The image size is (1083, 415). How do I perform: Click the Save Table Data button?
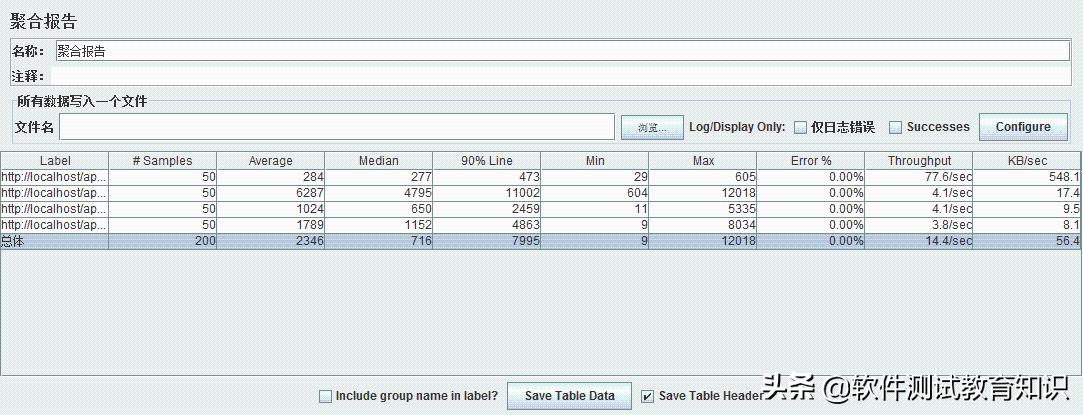click(569, 396)
